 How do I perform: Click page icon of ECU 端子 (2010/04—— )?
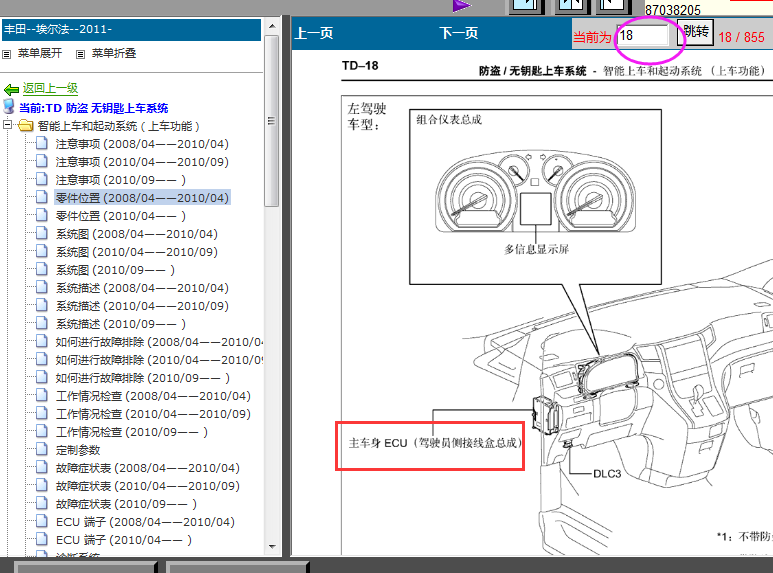coord(42,539)
